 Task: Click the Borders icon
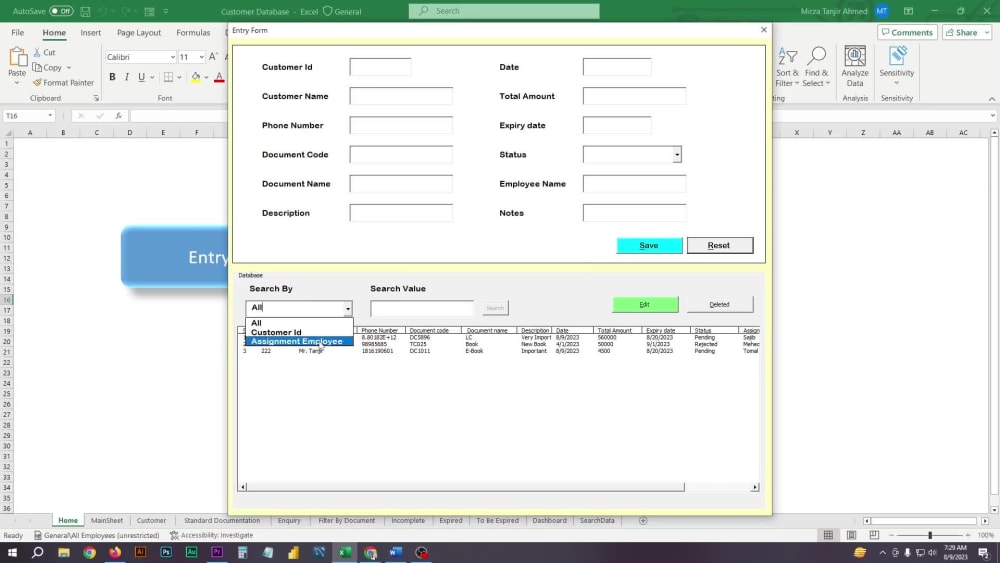click(x=168, y=77)
